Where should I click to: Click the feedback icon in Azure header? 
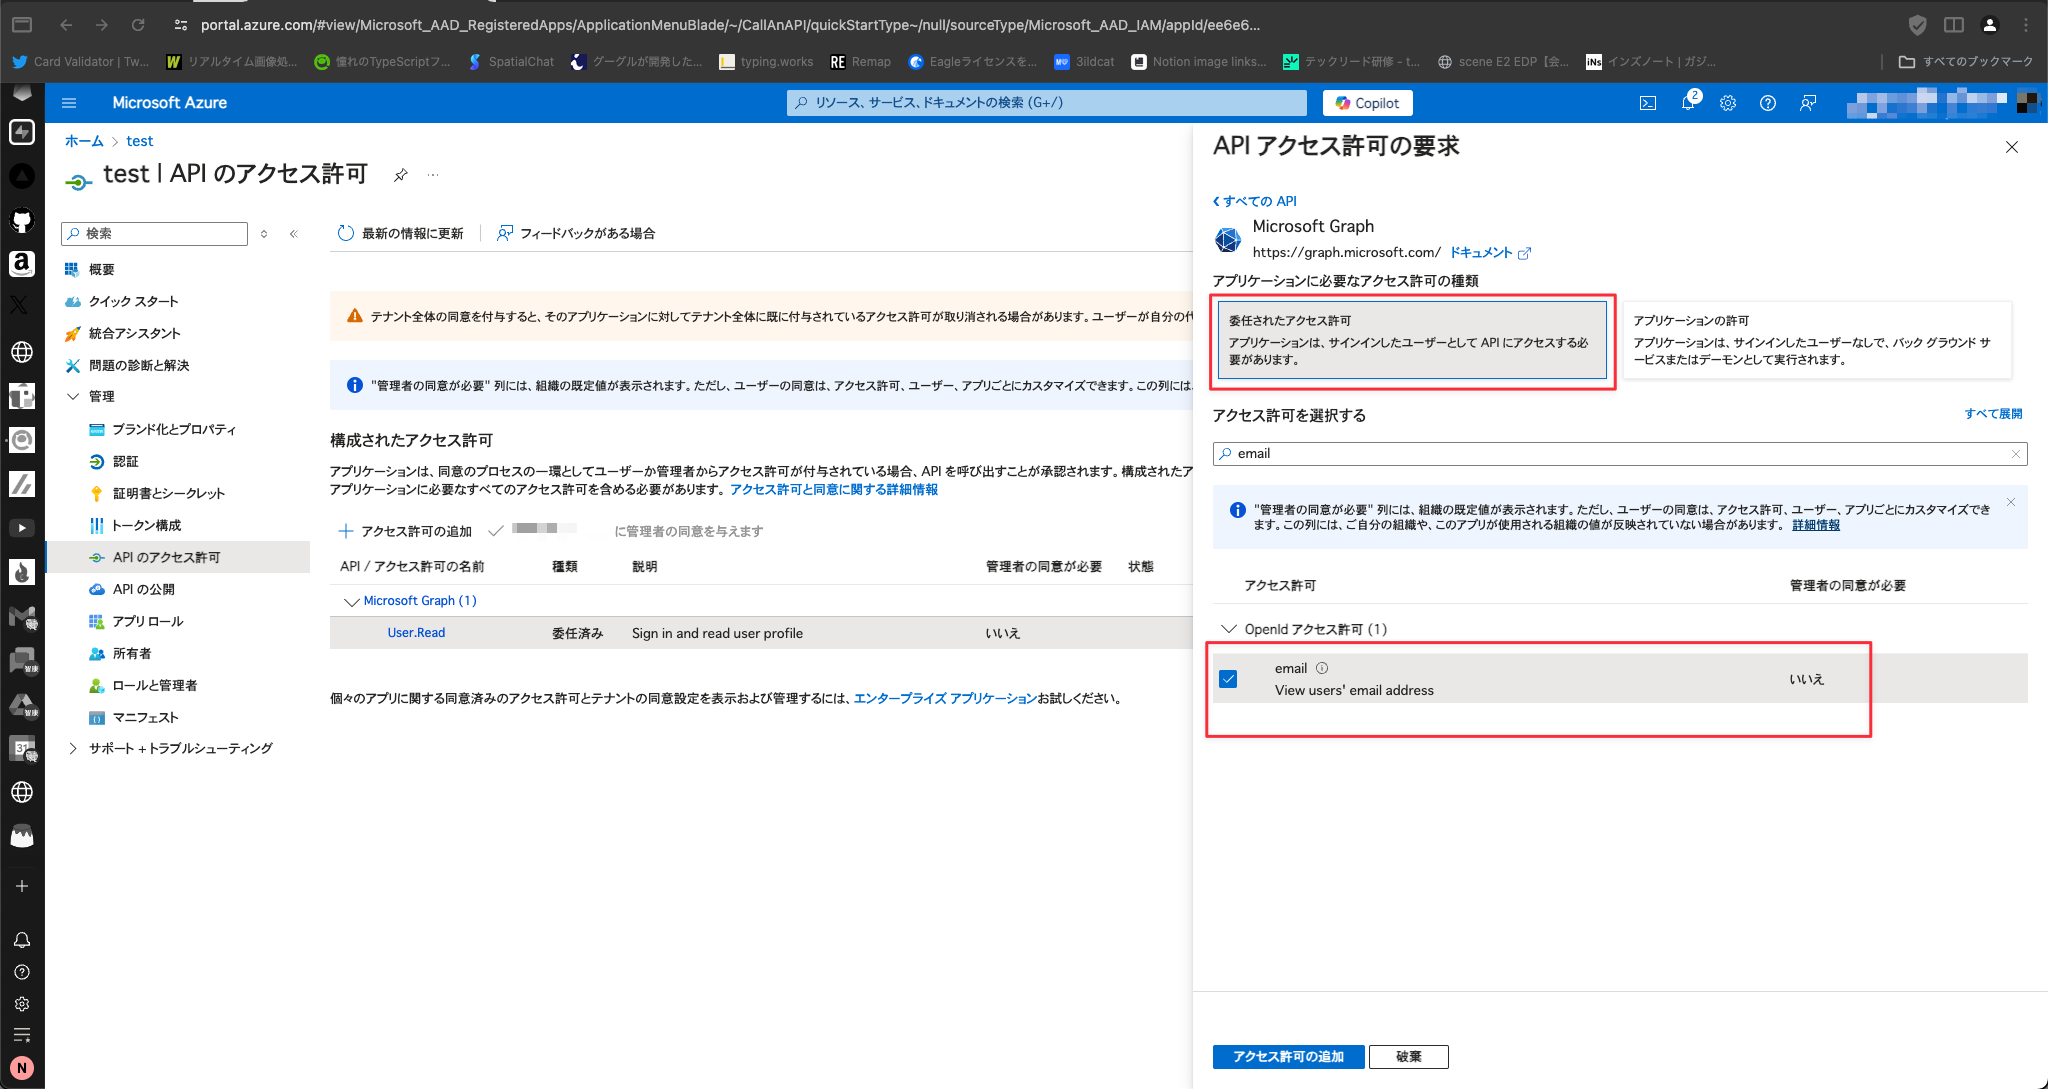point(1808,103)
